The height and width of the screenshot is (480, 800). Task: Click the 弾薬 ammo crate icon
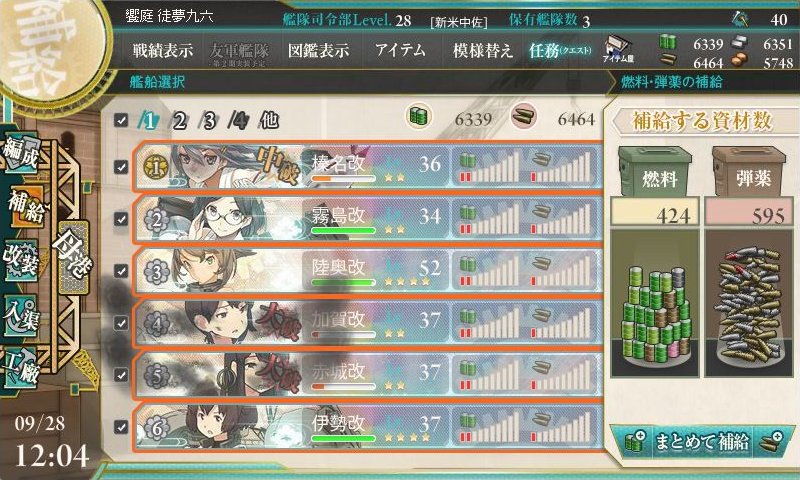coord(749,171)
